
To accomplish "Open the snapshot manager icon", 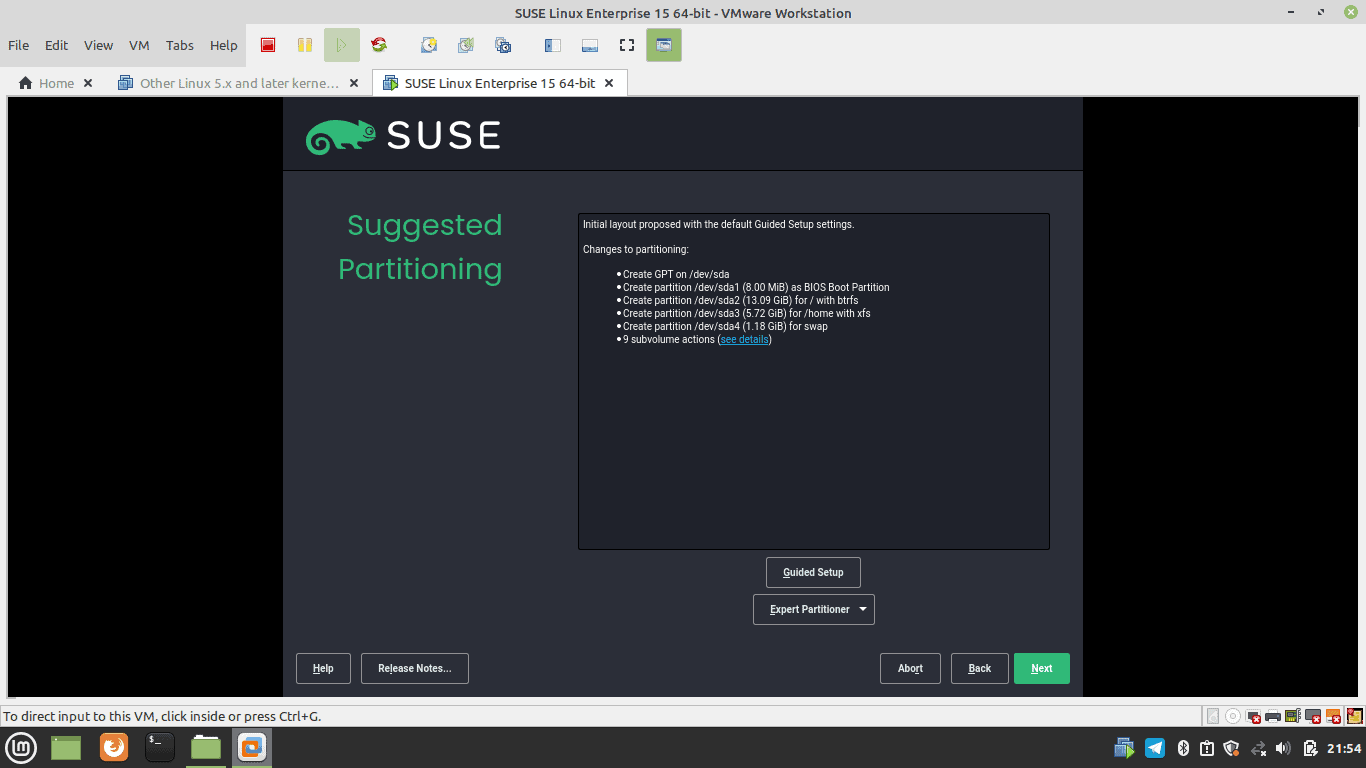I will [503, 45].
